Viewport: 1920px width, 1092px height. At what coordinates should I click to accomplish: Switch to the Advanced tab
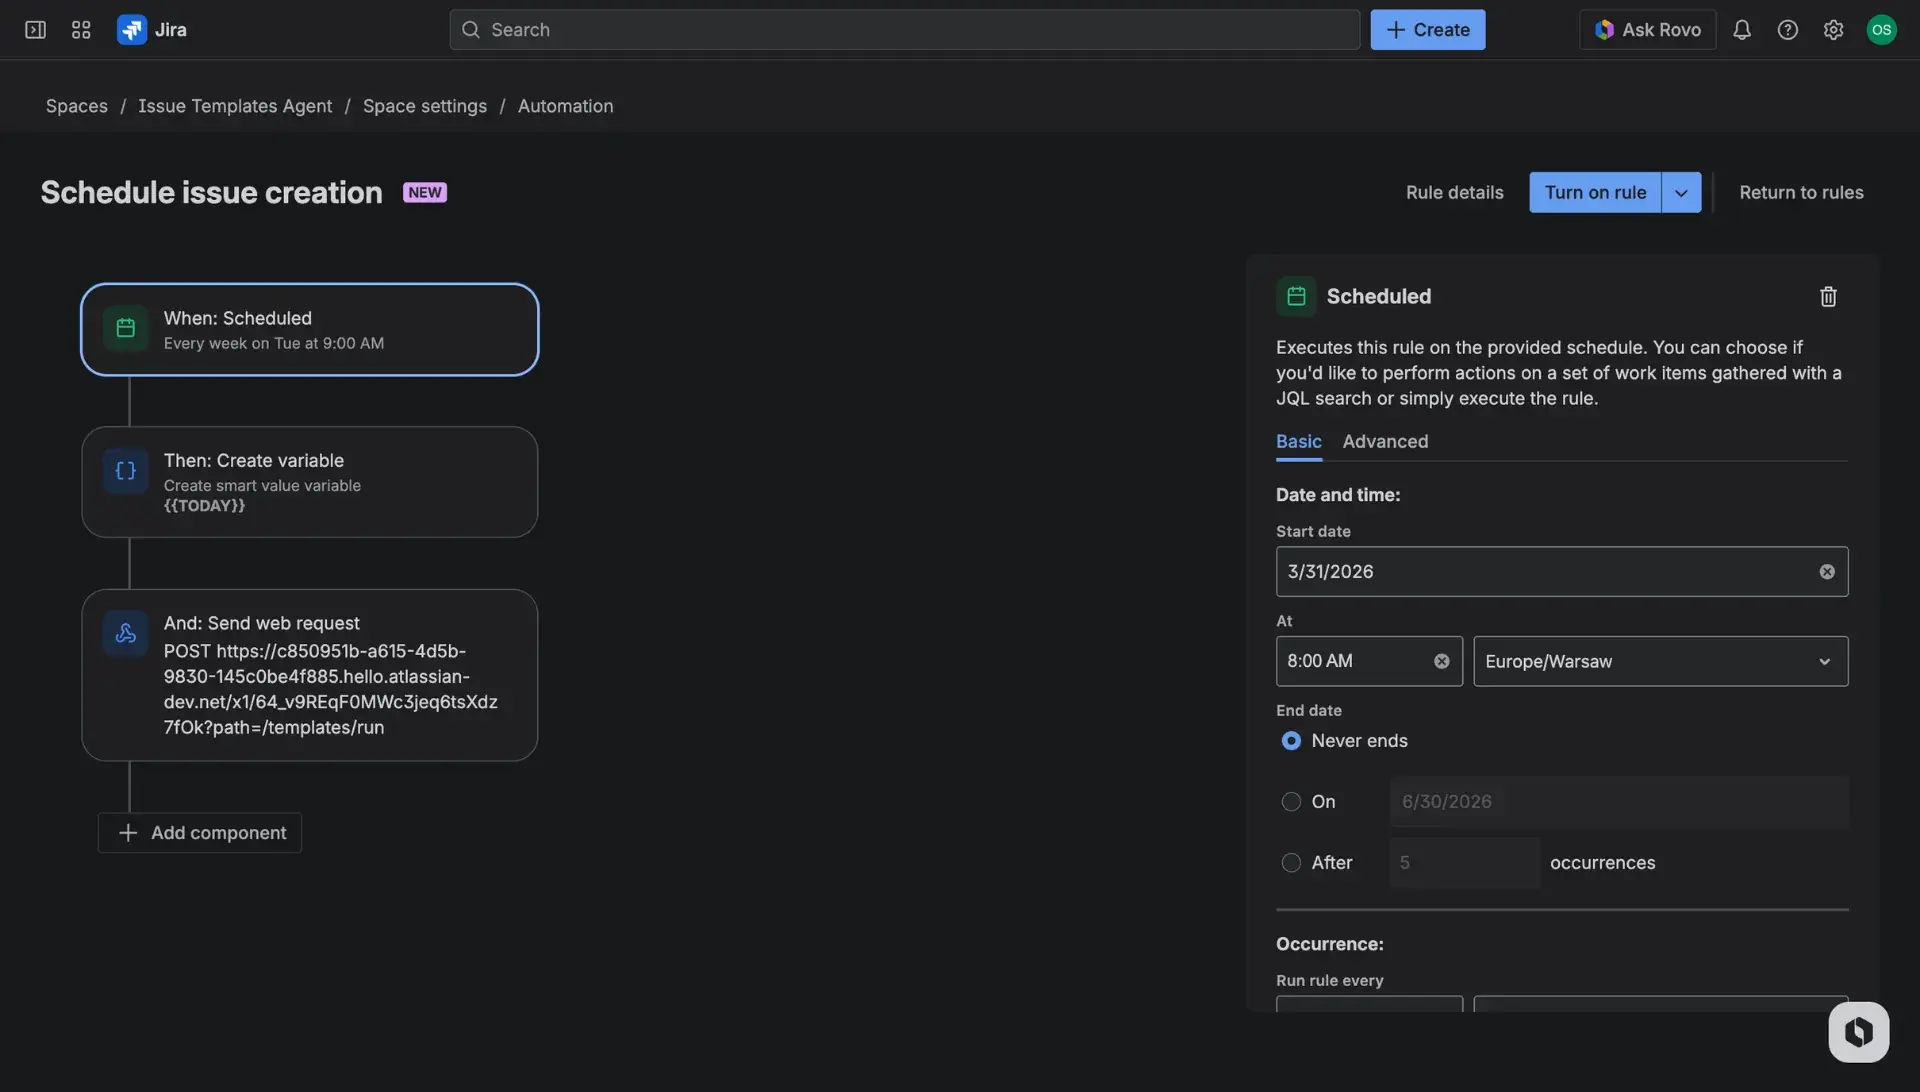click(x=1385, y=441)
